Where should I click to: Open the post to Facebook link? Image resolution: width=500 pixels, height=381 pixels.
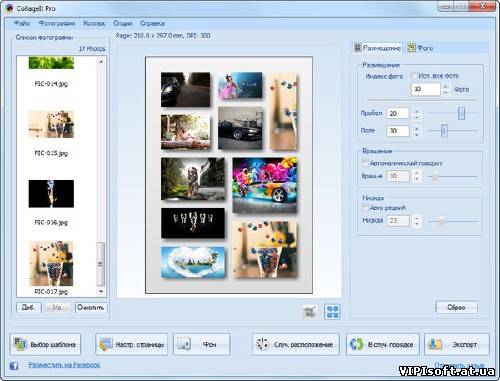[x=64, y=365]
